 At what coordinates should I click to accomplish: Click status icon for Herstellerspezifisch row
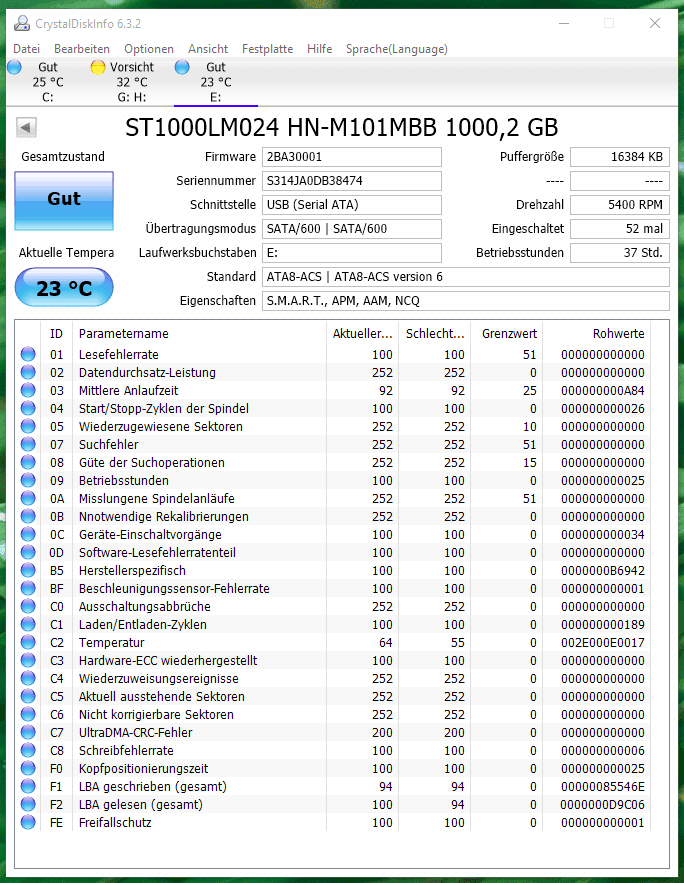[28, 570]
